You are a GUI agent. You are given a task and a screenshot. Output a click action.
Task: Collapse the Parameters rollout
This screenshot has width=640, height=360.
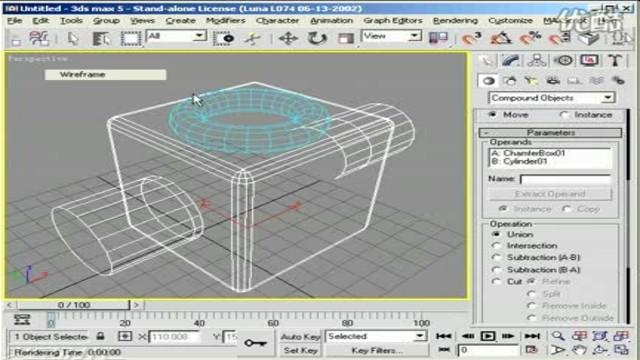coord(550,133)
